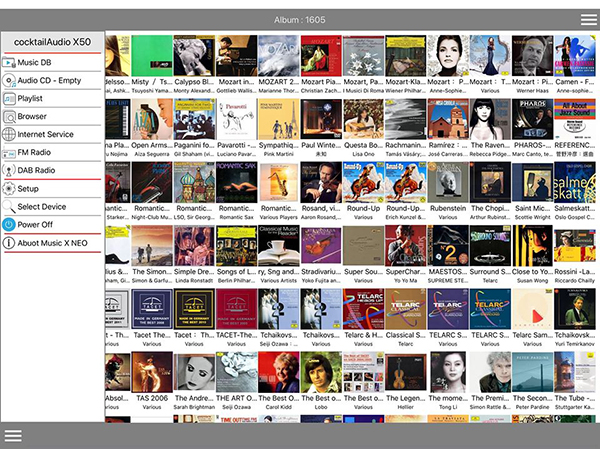Open All About Jazz Sound REFERENCE cover
This screenshot has height=449, width=600.
574,119
